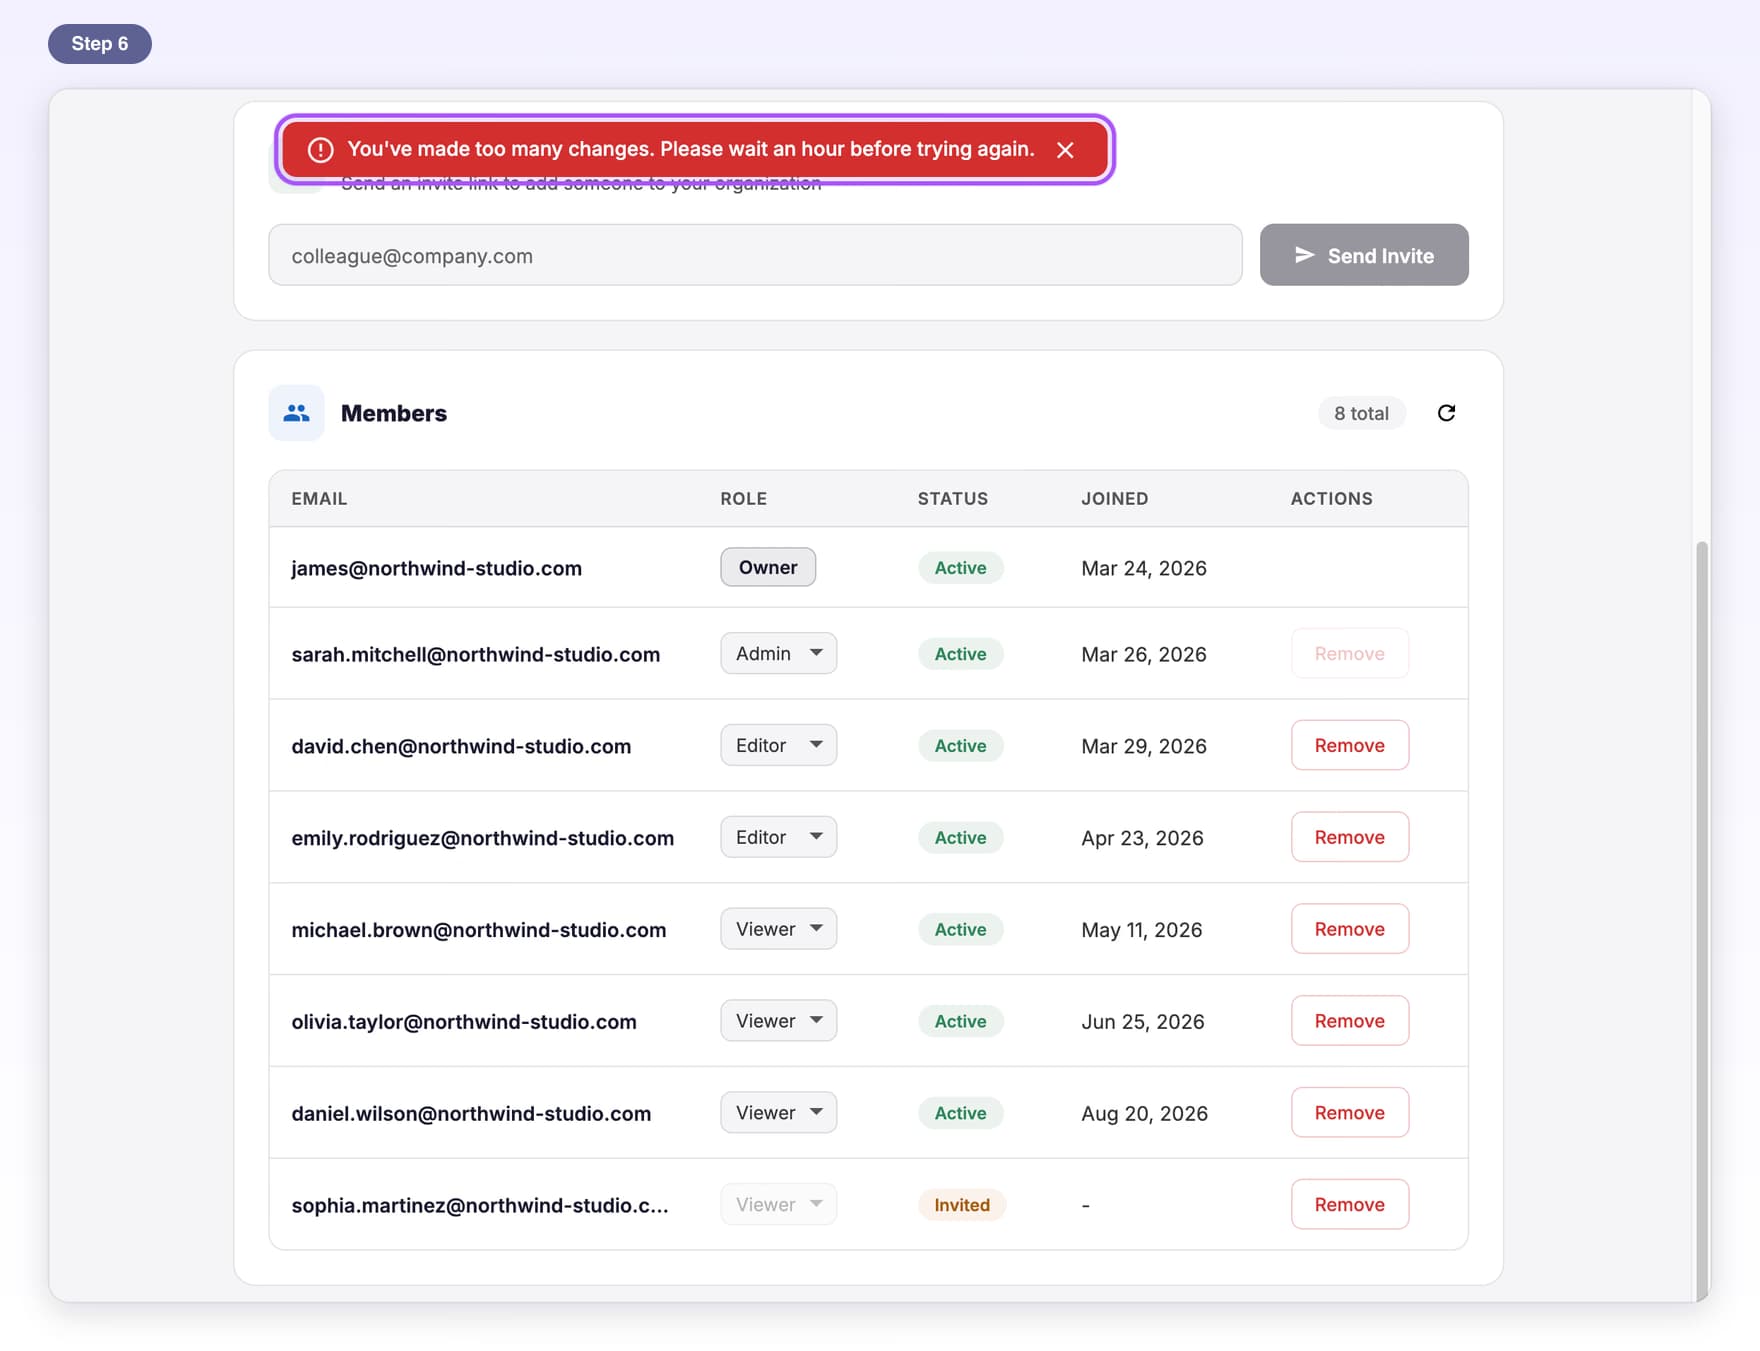
Task: Click the faded Remove button for sarah.mitchell
Action: (1350, 653)
